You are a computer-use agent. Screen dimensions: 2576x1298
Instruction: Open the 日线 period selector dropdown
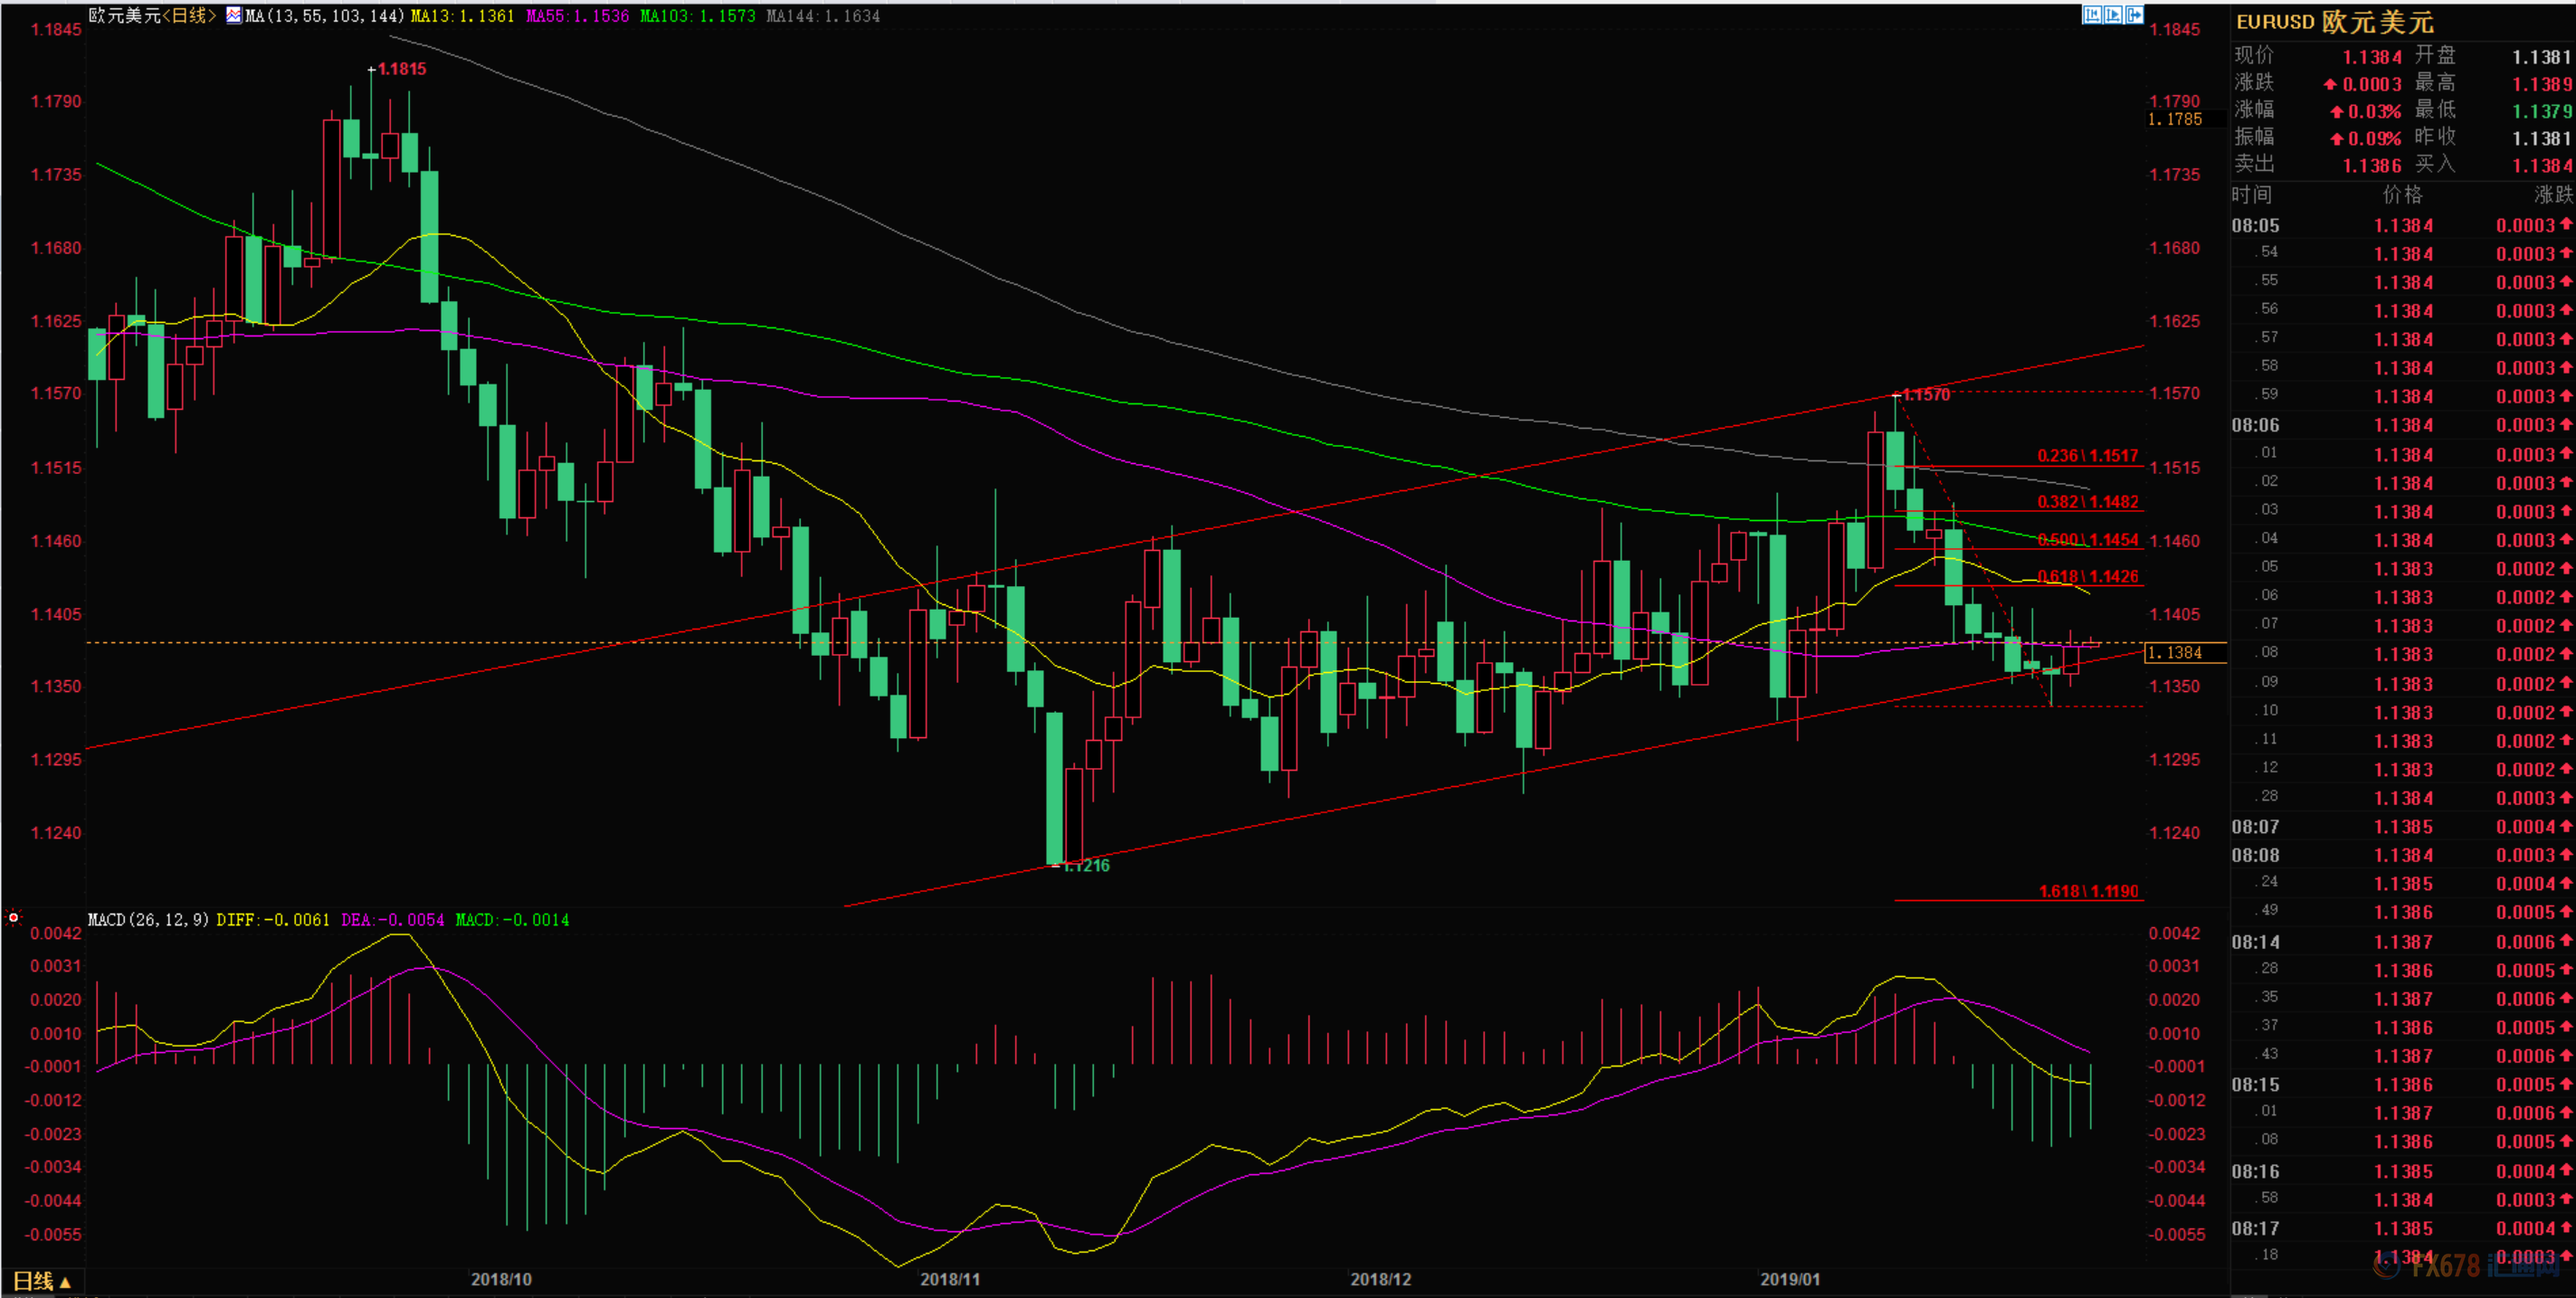pos(42,1281)
